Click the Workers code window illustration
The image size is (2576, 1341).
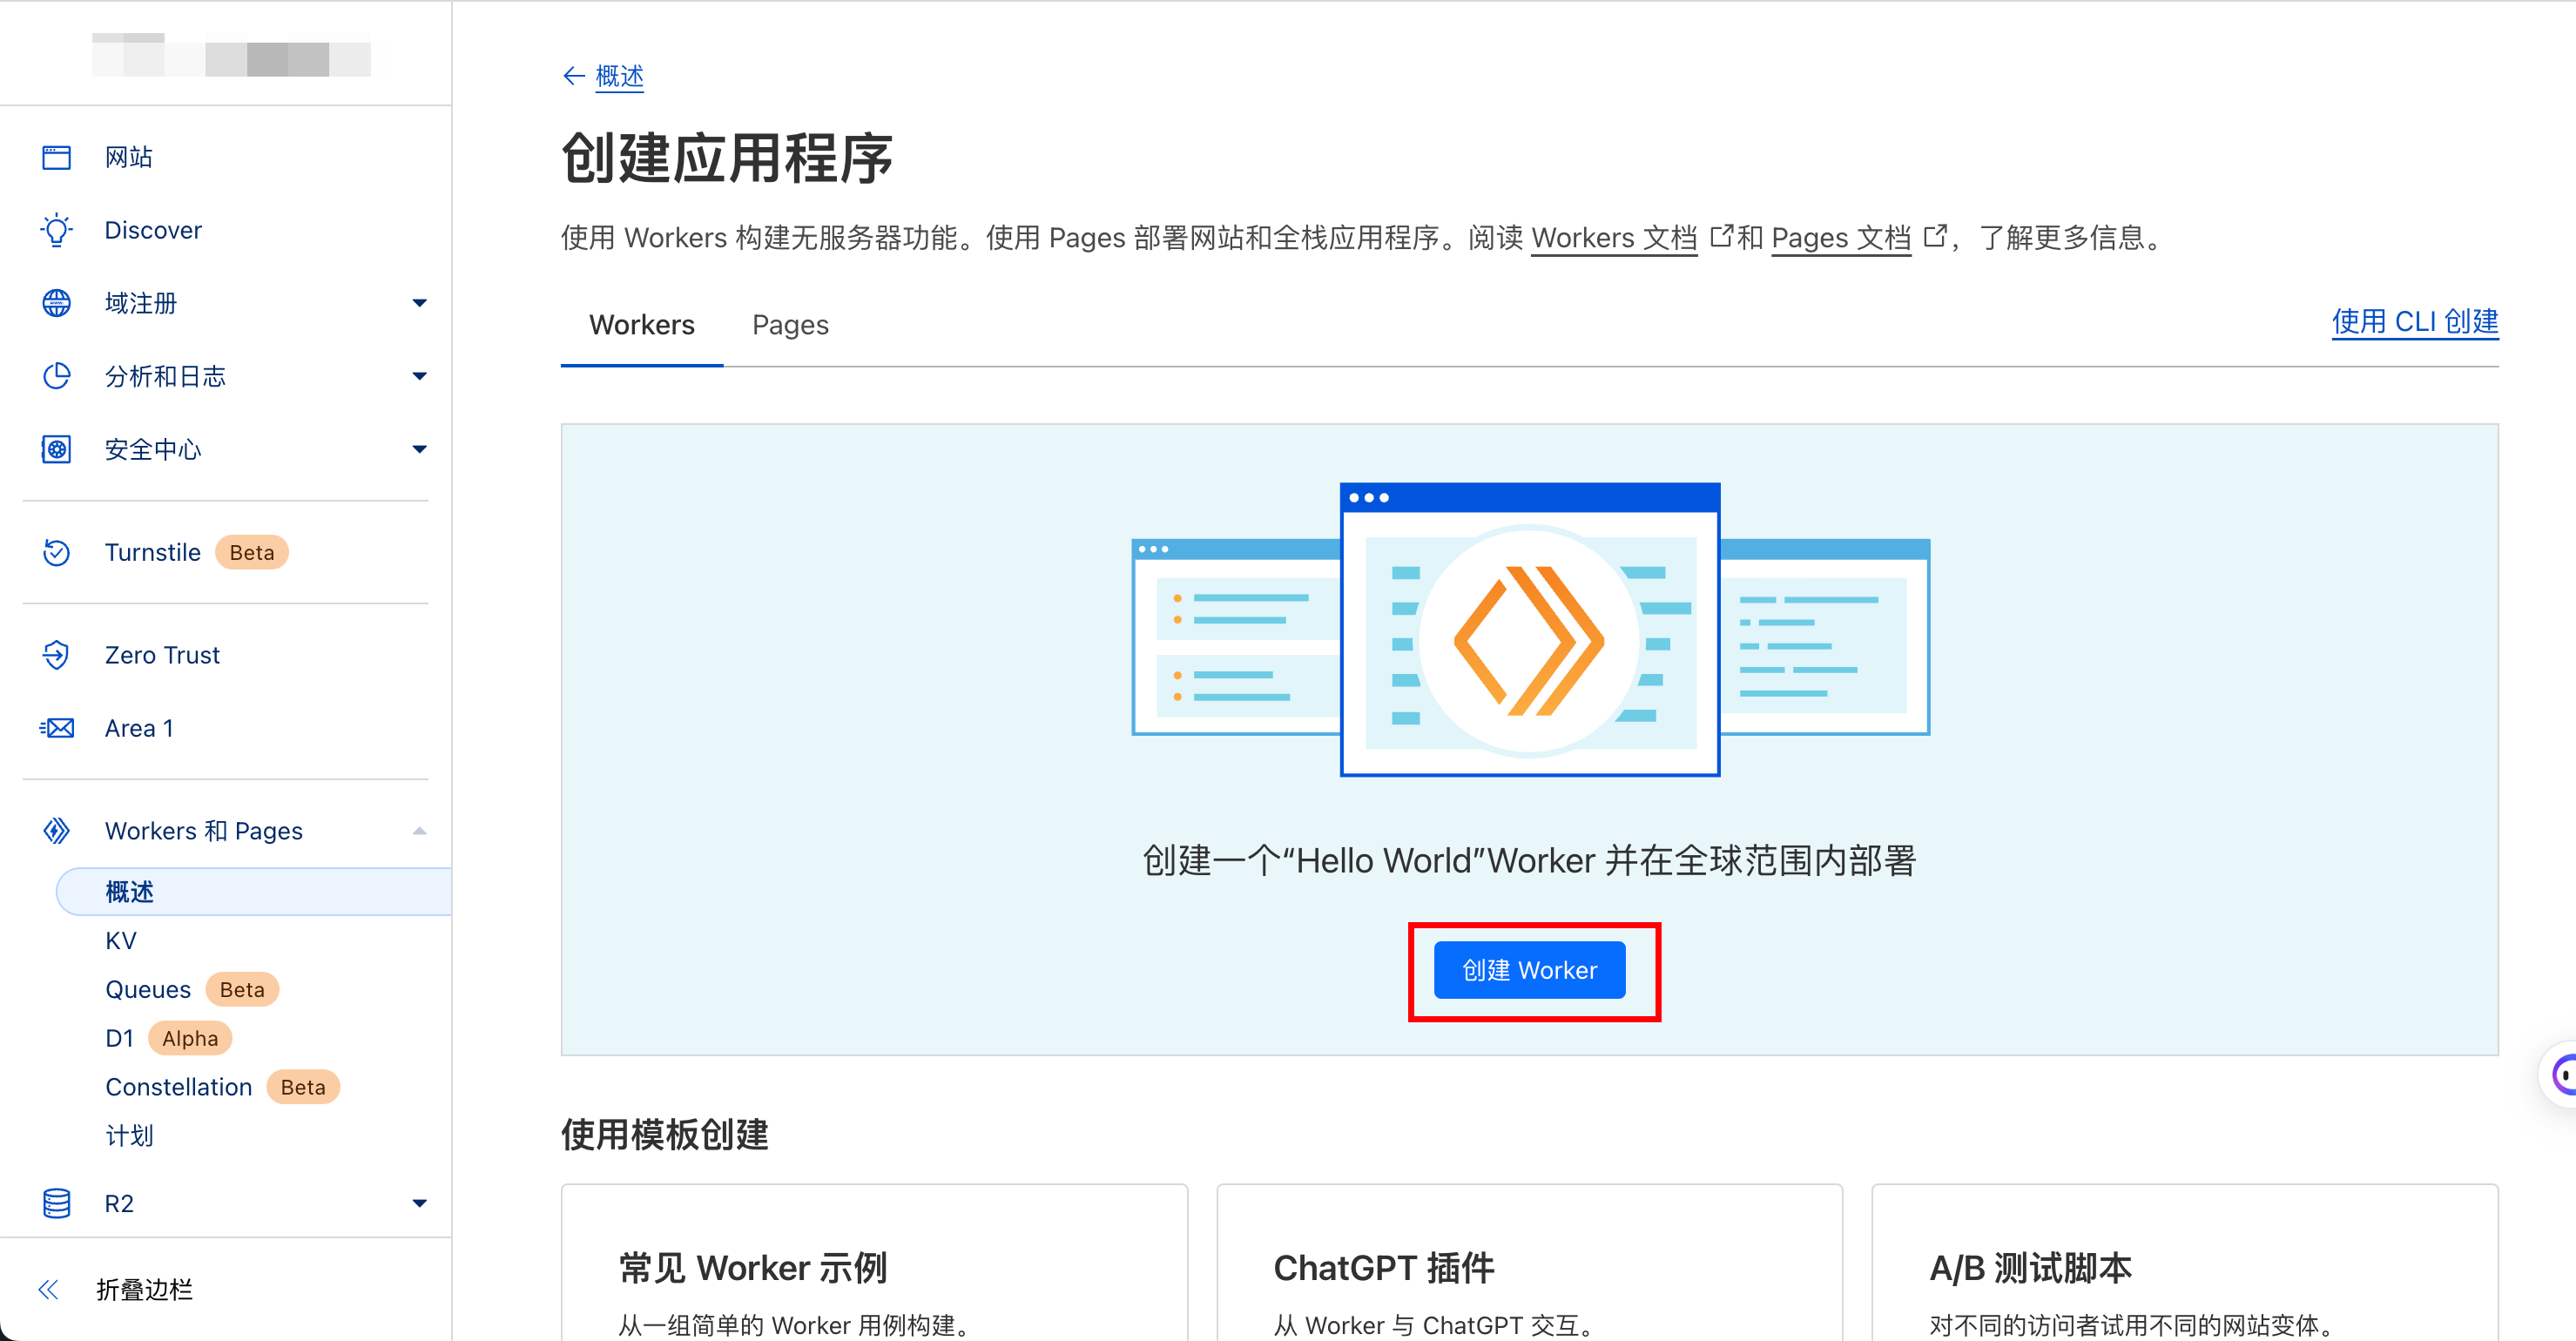coord(1530,630)
